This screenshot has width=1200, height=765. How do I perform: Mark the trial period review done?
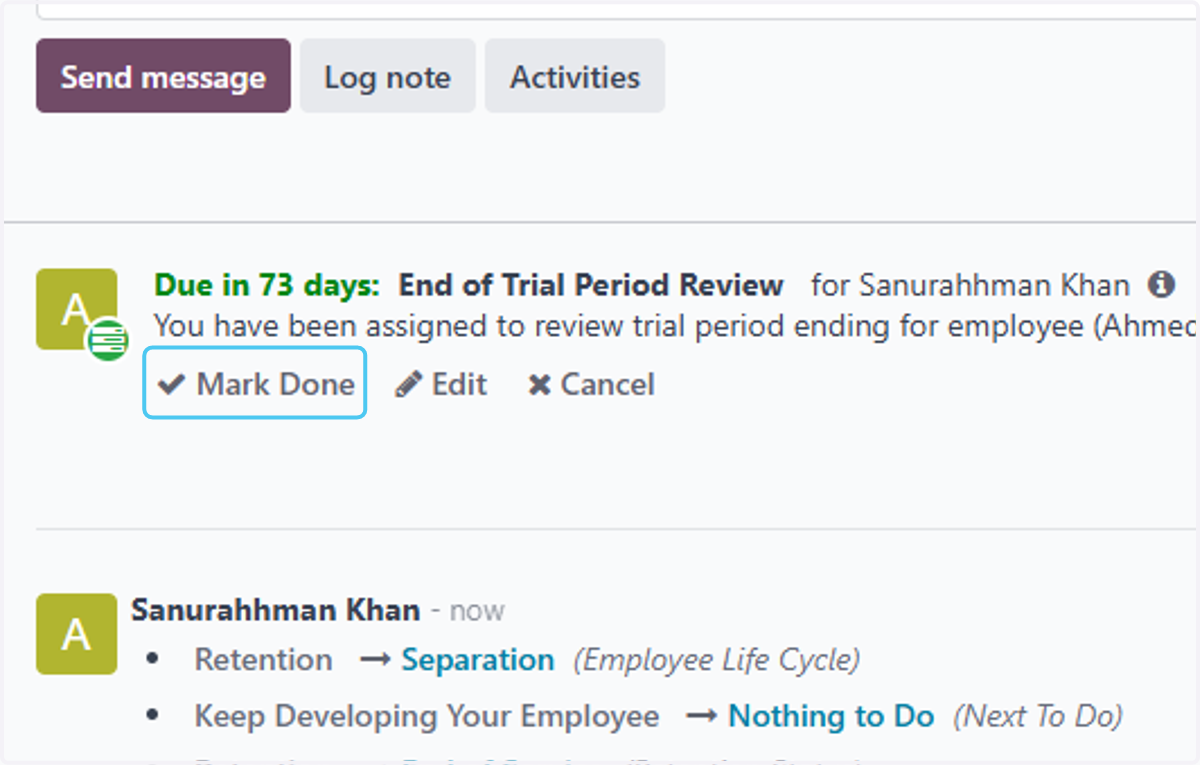point(256,384)
